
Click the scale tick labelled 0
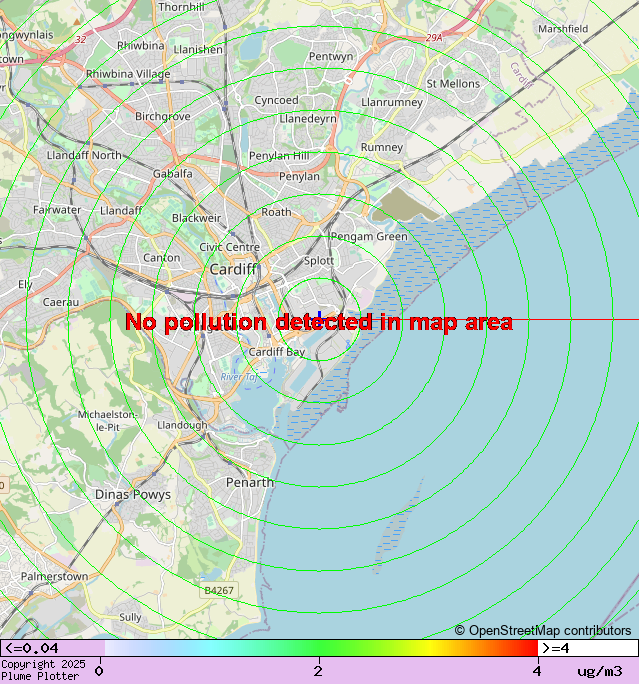coord(99,670)
